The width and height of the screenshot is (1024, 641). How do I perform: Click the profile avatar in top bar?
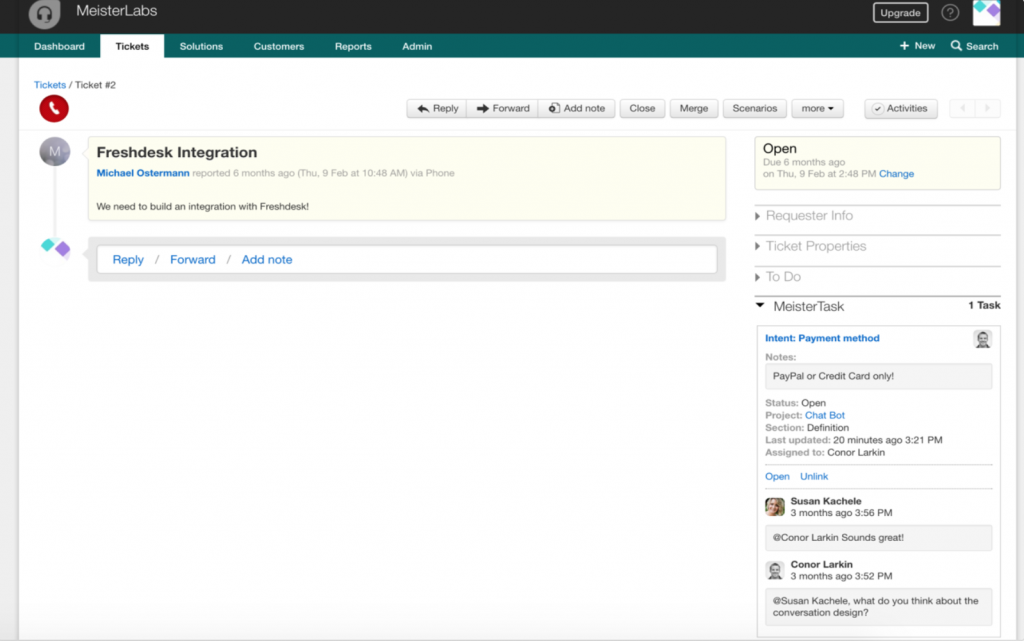pos(986,12)
